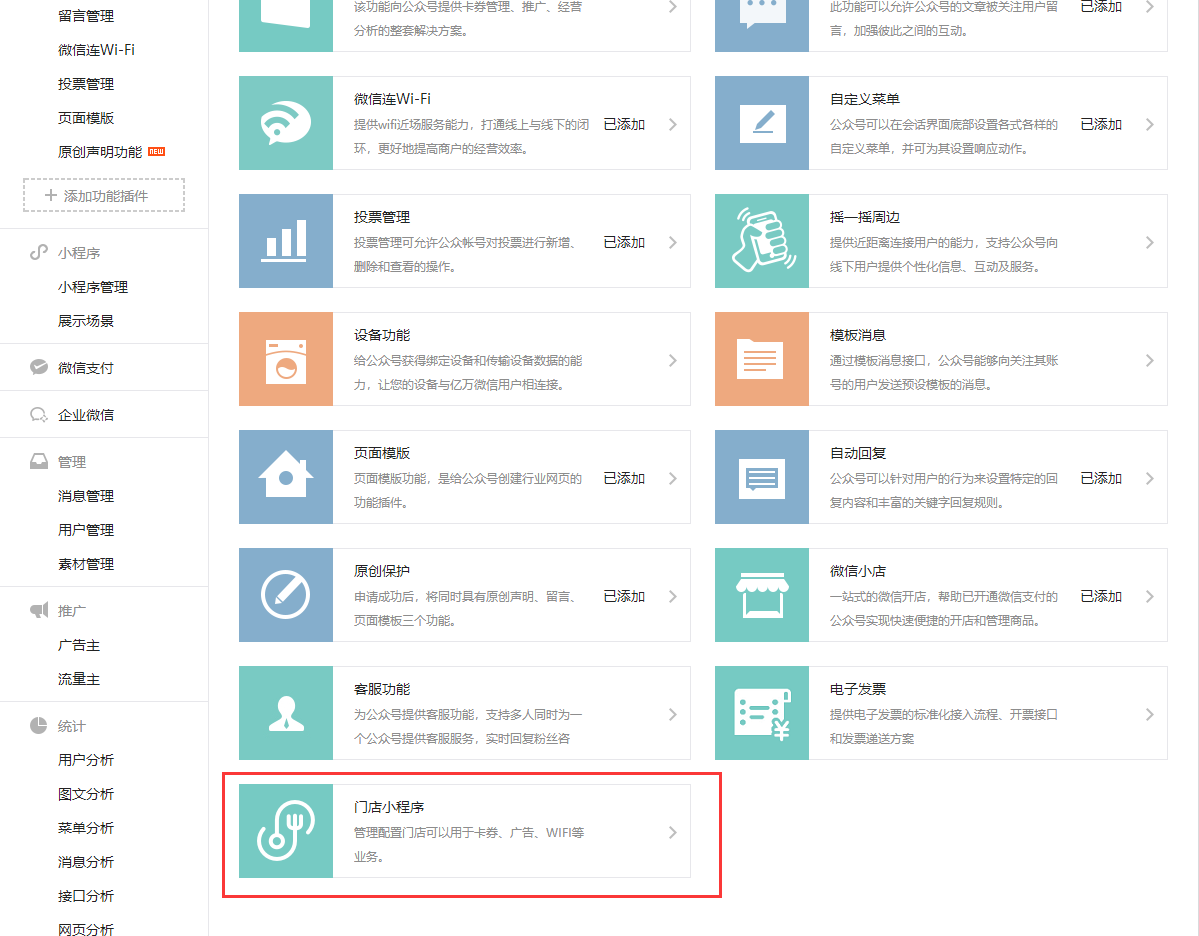Open 消息分析 under 统计
This screenshot has height=936, width=1199.
point(86,861)
